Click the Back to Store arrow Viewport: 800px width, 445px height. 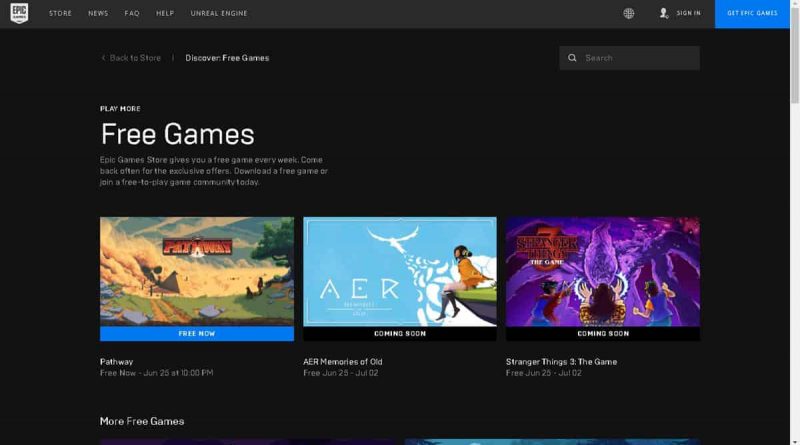(x=103, y=58)
